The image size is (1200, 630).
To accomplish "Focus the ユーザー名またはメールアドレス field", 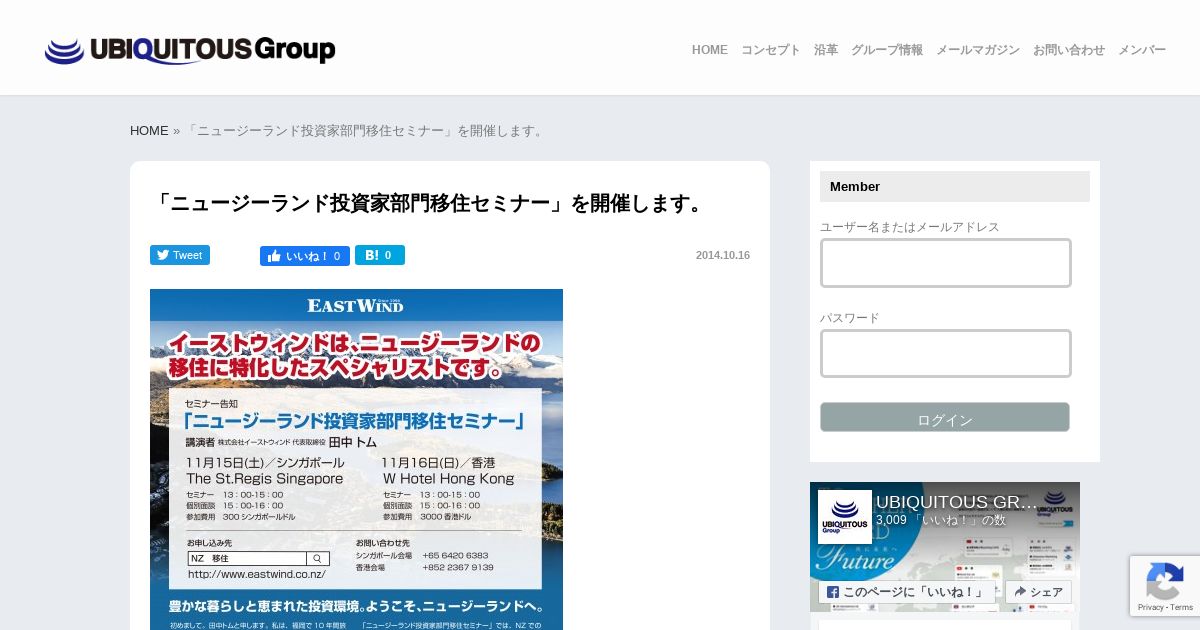I will click(946, 263).
